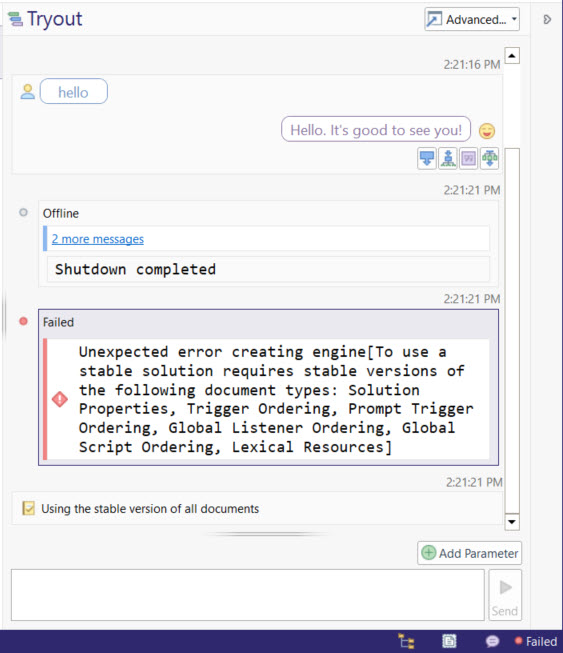Screen dimensions: 563x653
Task: Select the 'Hello. It's good to see you!' reply
Action: coord(376,130)
